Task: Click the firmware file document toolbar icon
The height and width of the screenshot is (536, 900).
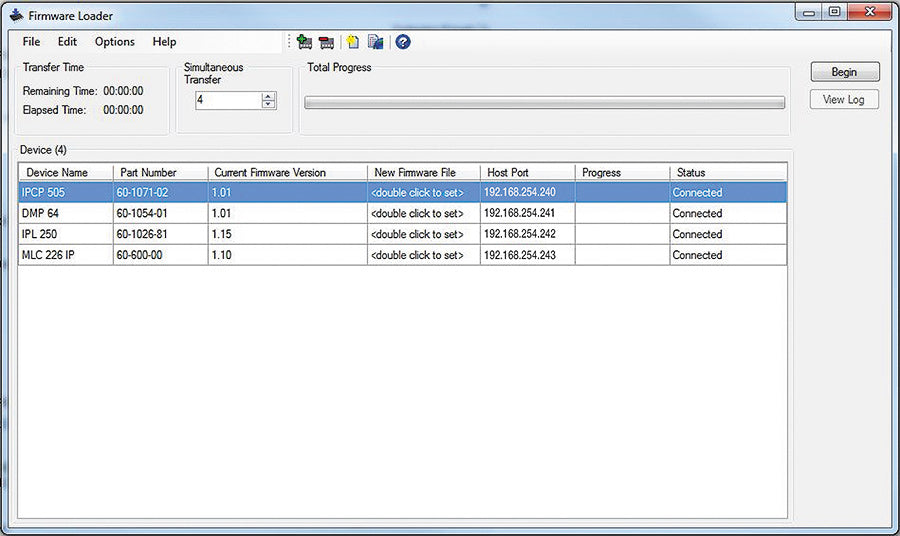Action: click(375, 42)
